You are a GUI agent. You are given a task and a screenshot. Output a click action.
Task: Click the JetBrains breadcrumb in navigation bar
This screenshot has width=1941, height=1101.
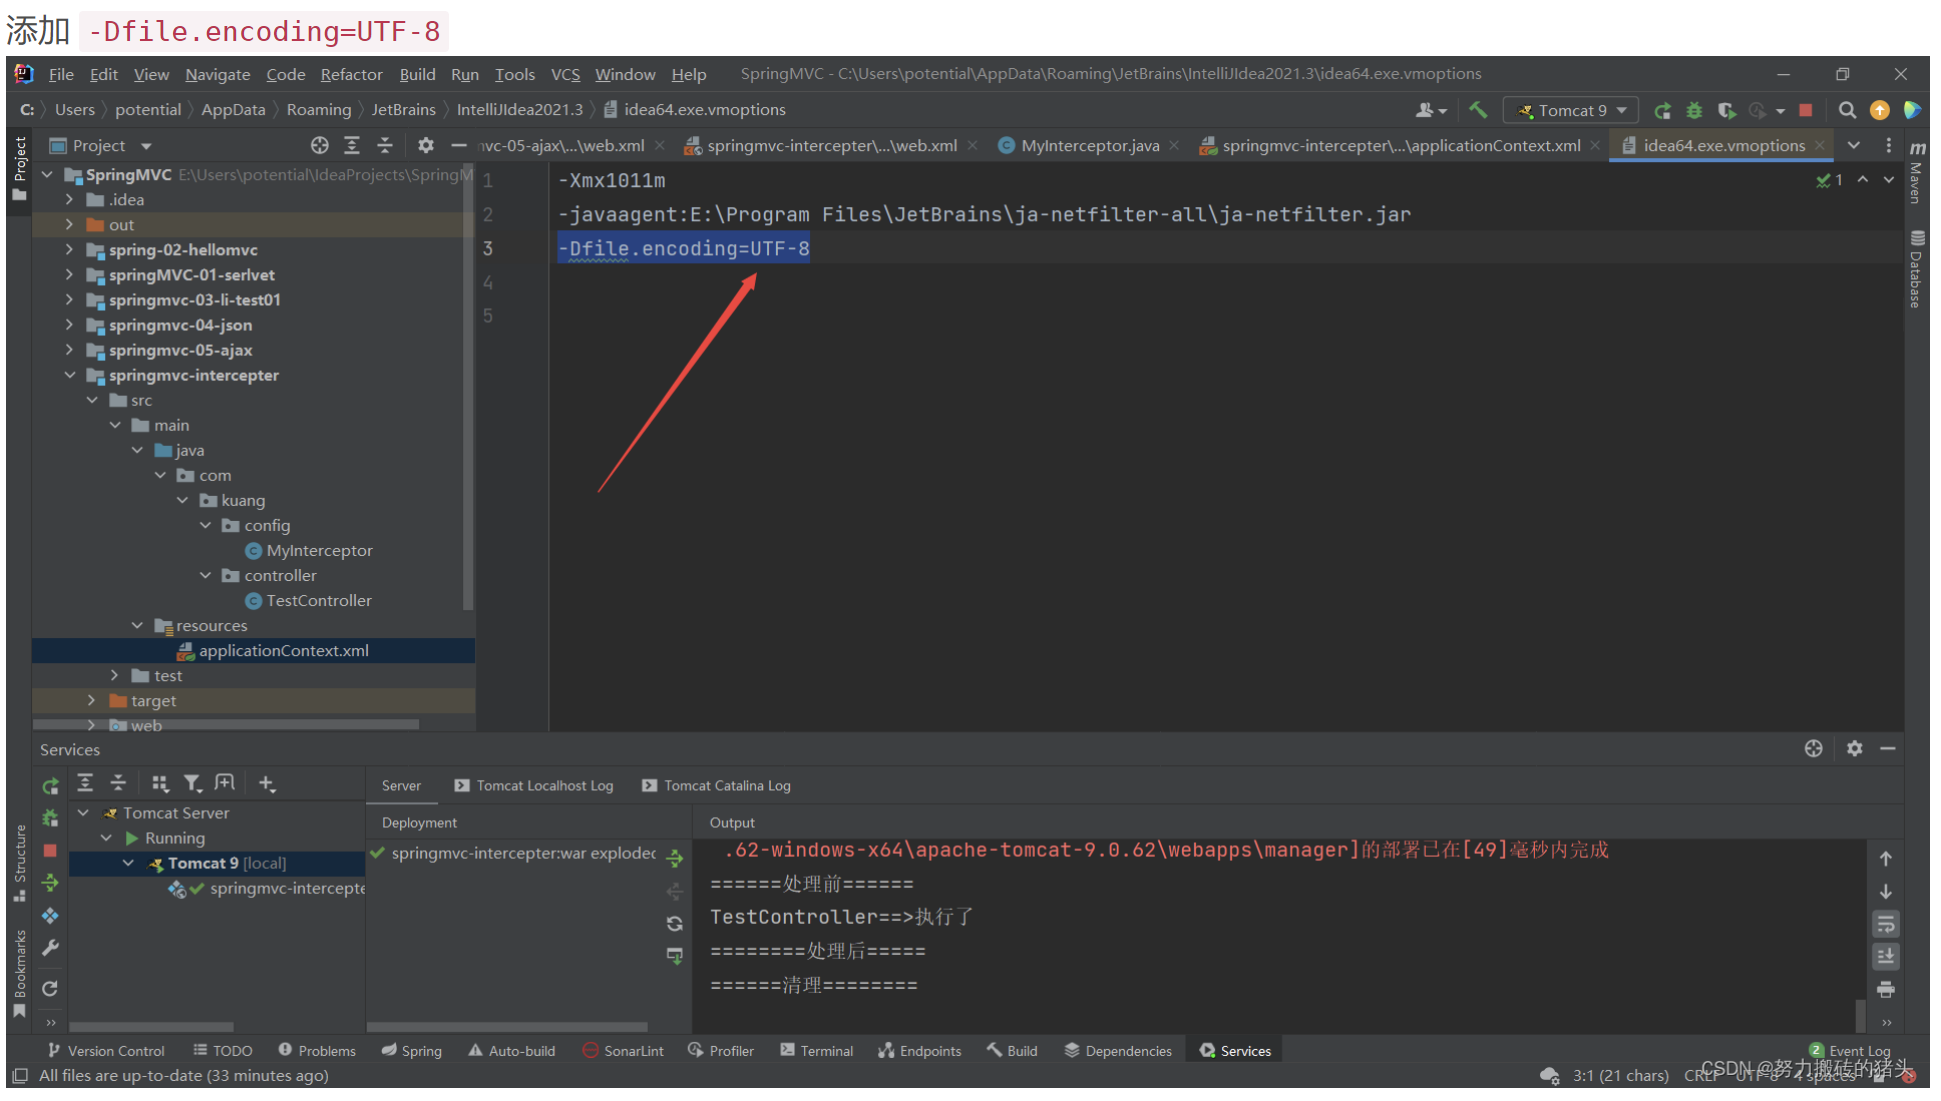point(403,110)
